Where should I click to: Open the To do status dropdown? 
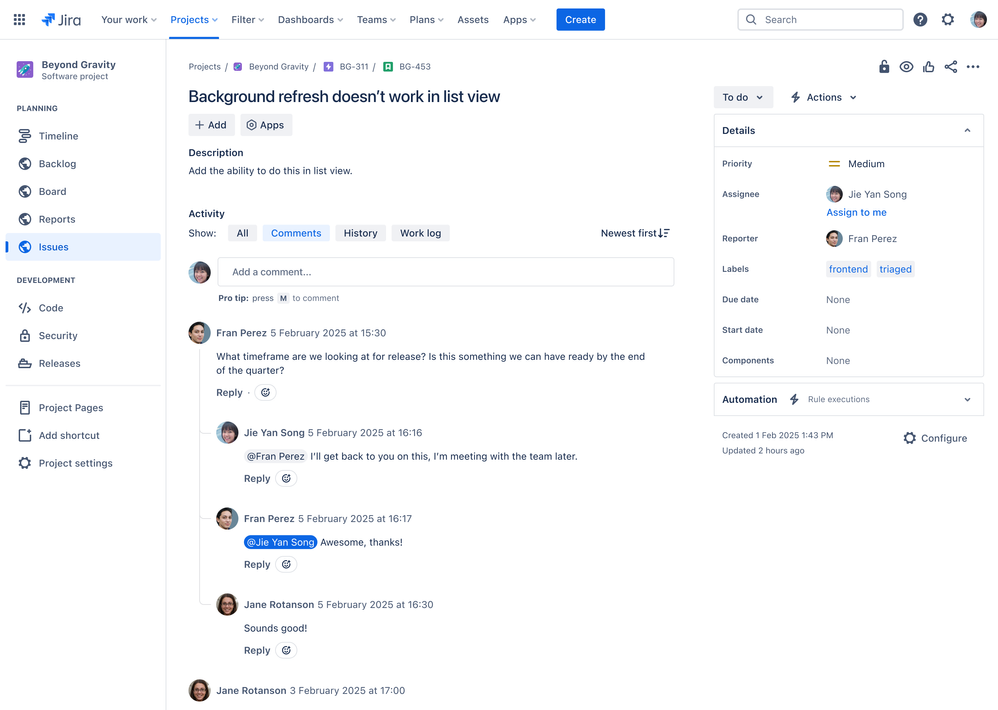(x=743, y=97)
